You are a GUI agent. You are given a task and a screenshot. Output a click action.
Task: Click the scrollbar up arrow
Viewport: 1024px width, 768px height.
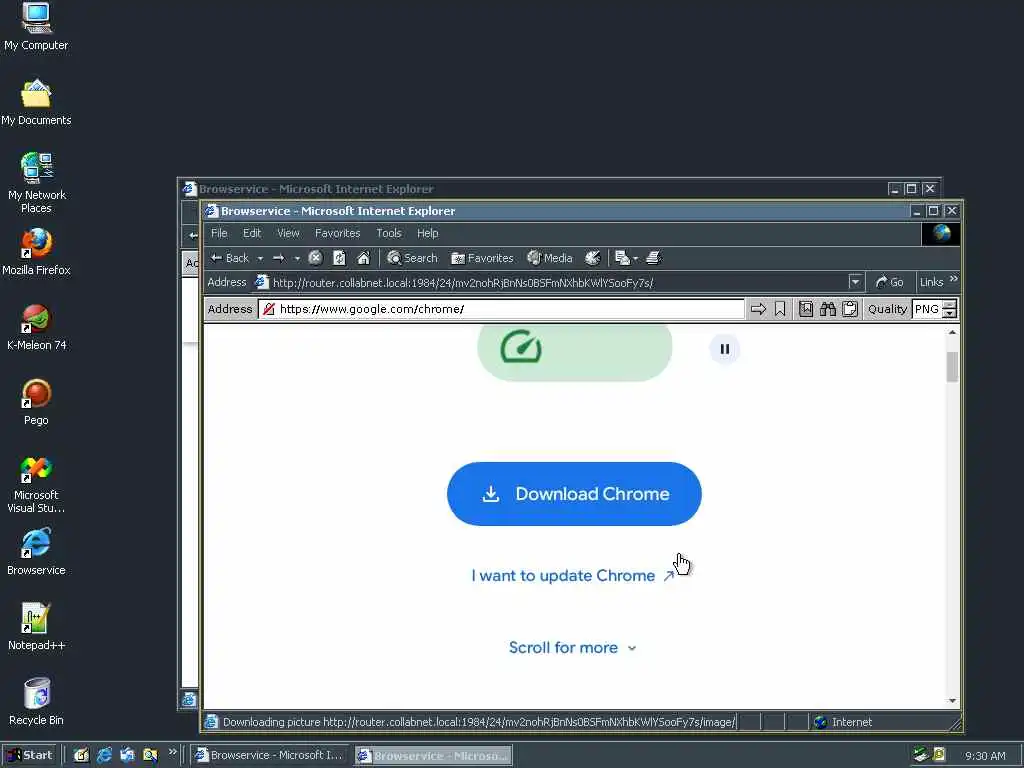pos(952,332)
